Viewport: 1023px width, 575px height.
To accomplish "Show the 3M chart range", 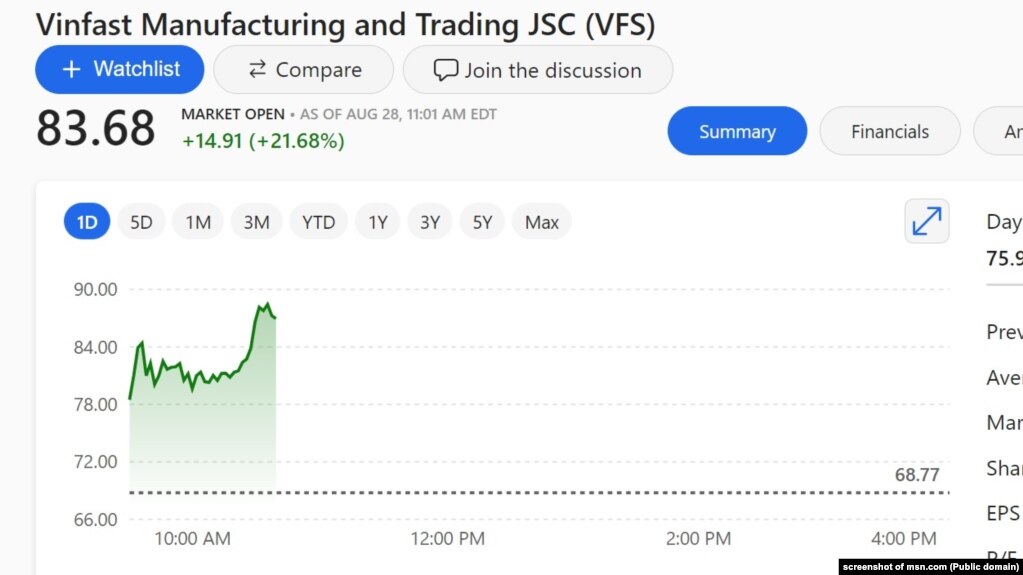I will tap(257, 222).
